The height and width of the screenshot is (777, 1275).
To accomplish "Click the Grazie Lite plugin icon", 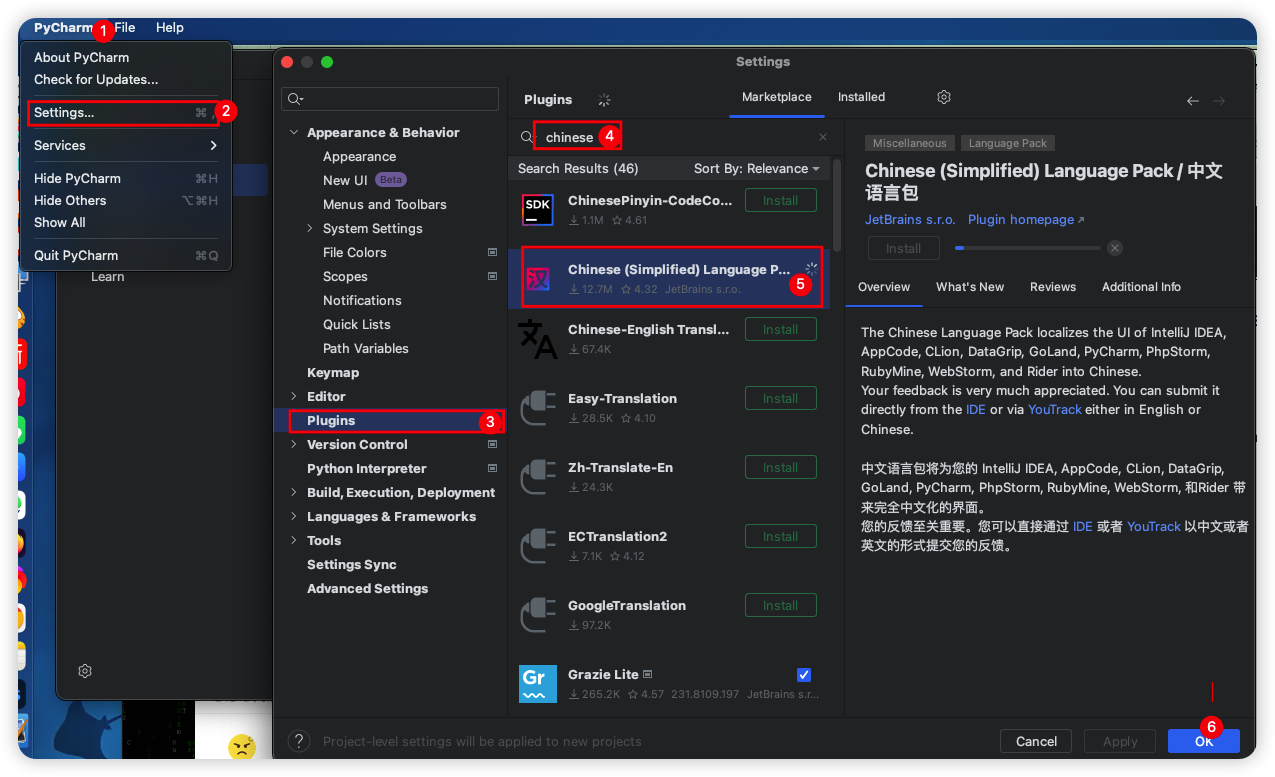I will [x=537, y=683].
